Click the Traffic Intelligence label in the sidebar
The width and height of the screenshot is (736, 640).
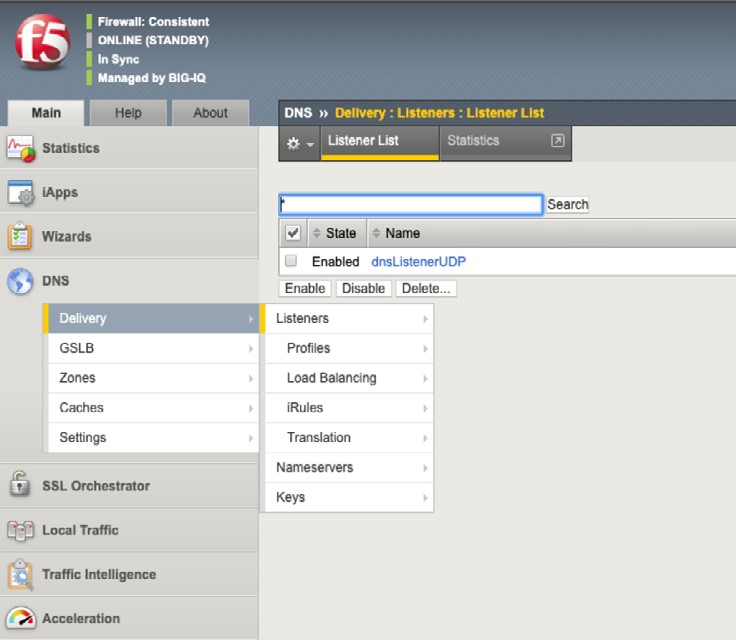(x=99, y=574)
